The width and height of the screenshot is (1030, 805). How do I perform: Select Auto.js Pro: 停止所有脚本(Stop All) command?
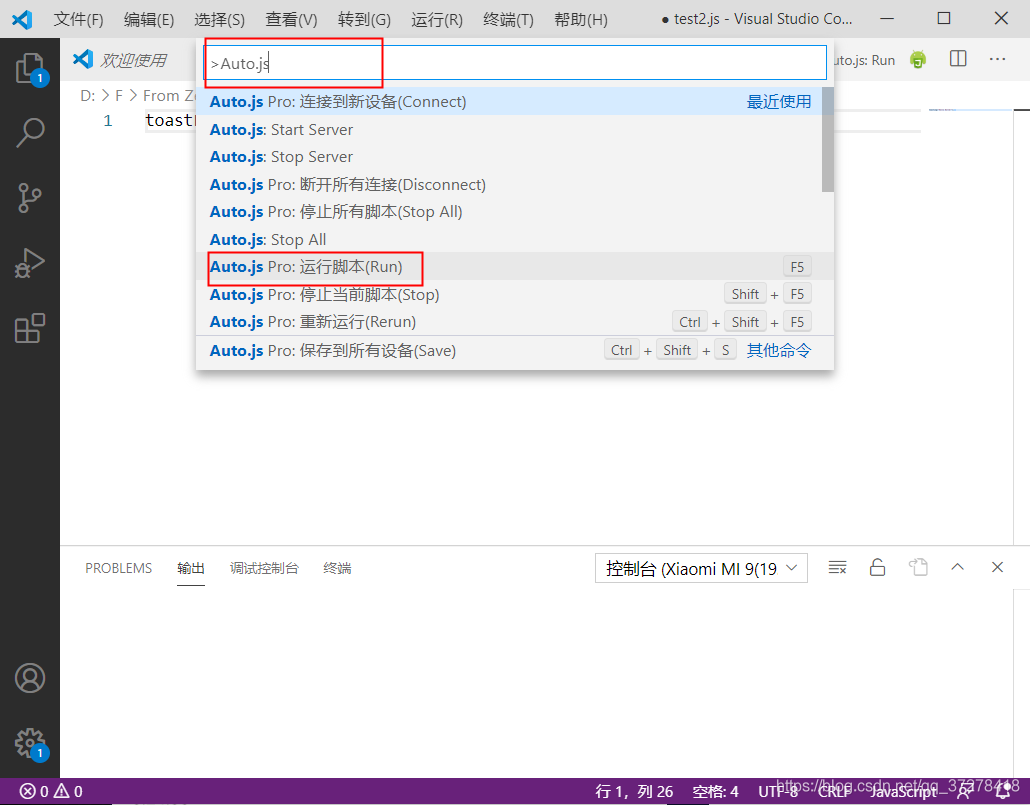pyautogui.click(x=509, y=212)
